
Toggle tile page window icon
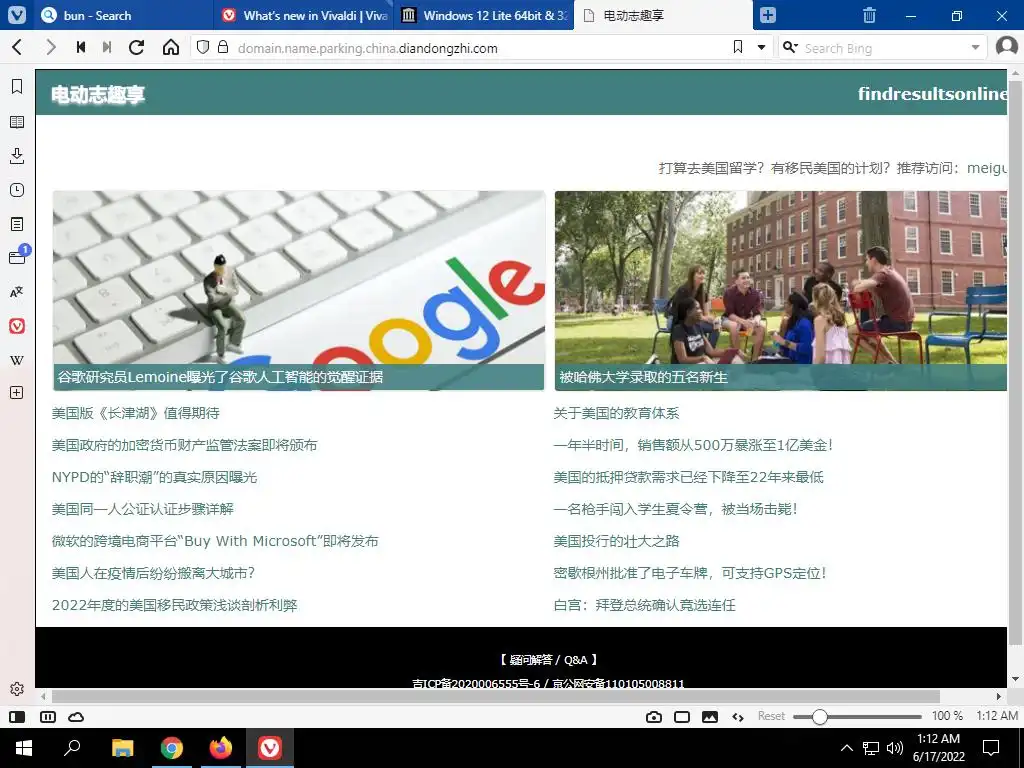[x=682, y=717]
